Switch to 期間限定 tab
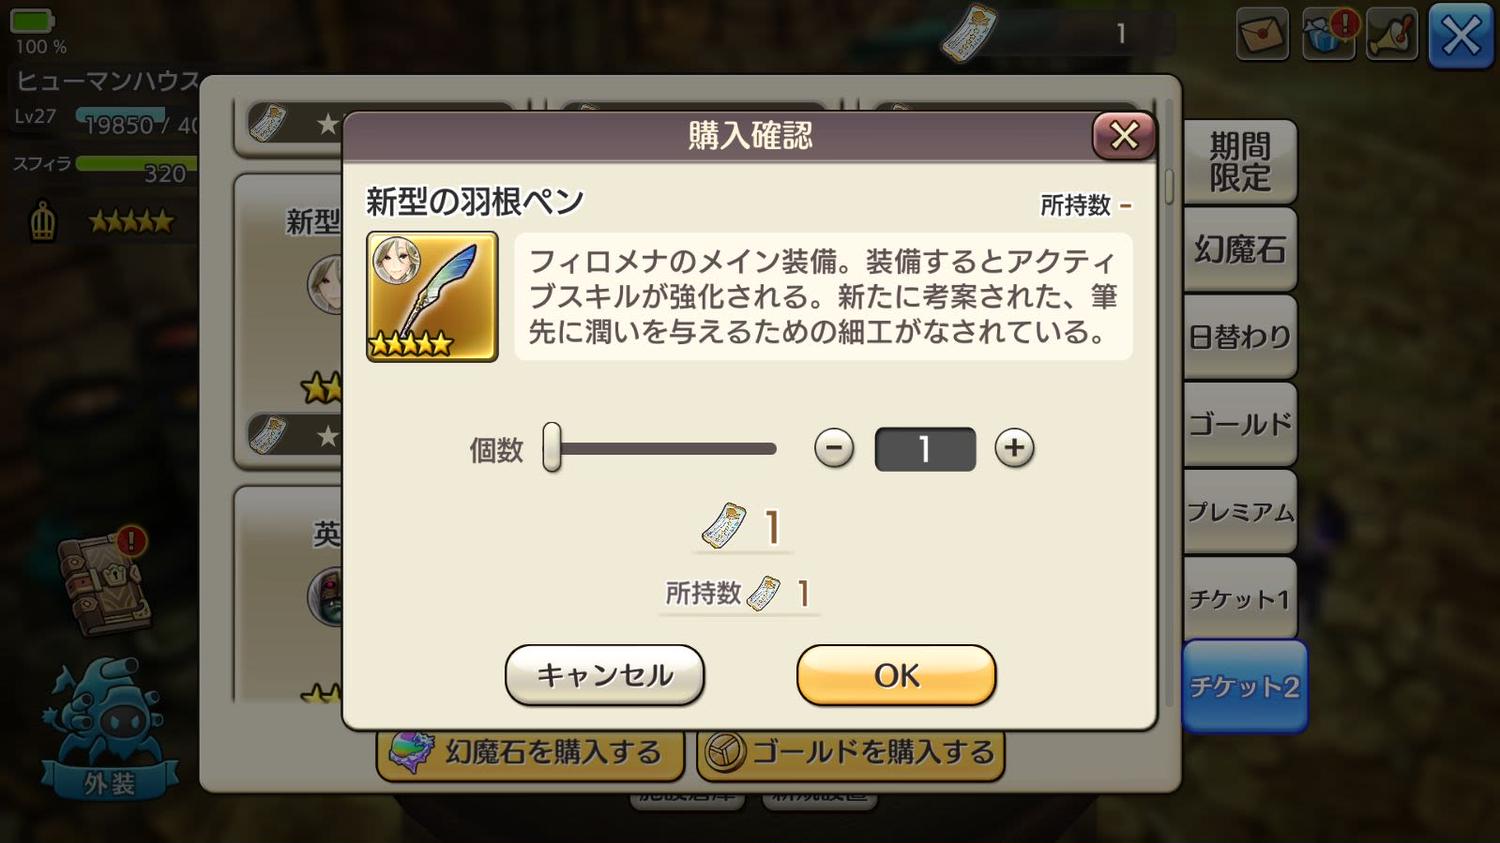Viewport: 1500px width, 843px height. pyautogui.click(x=1240, y=162)
